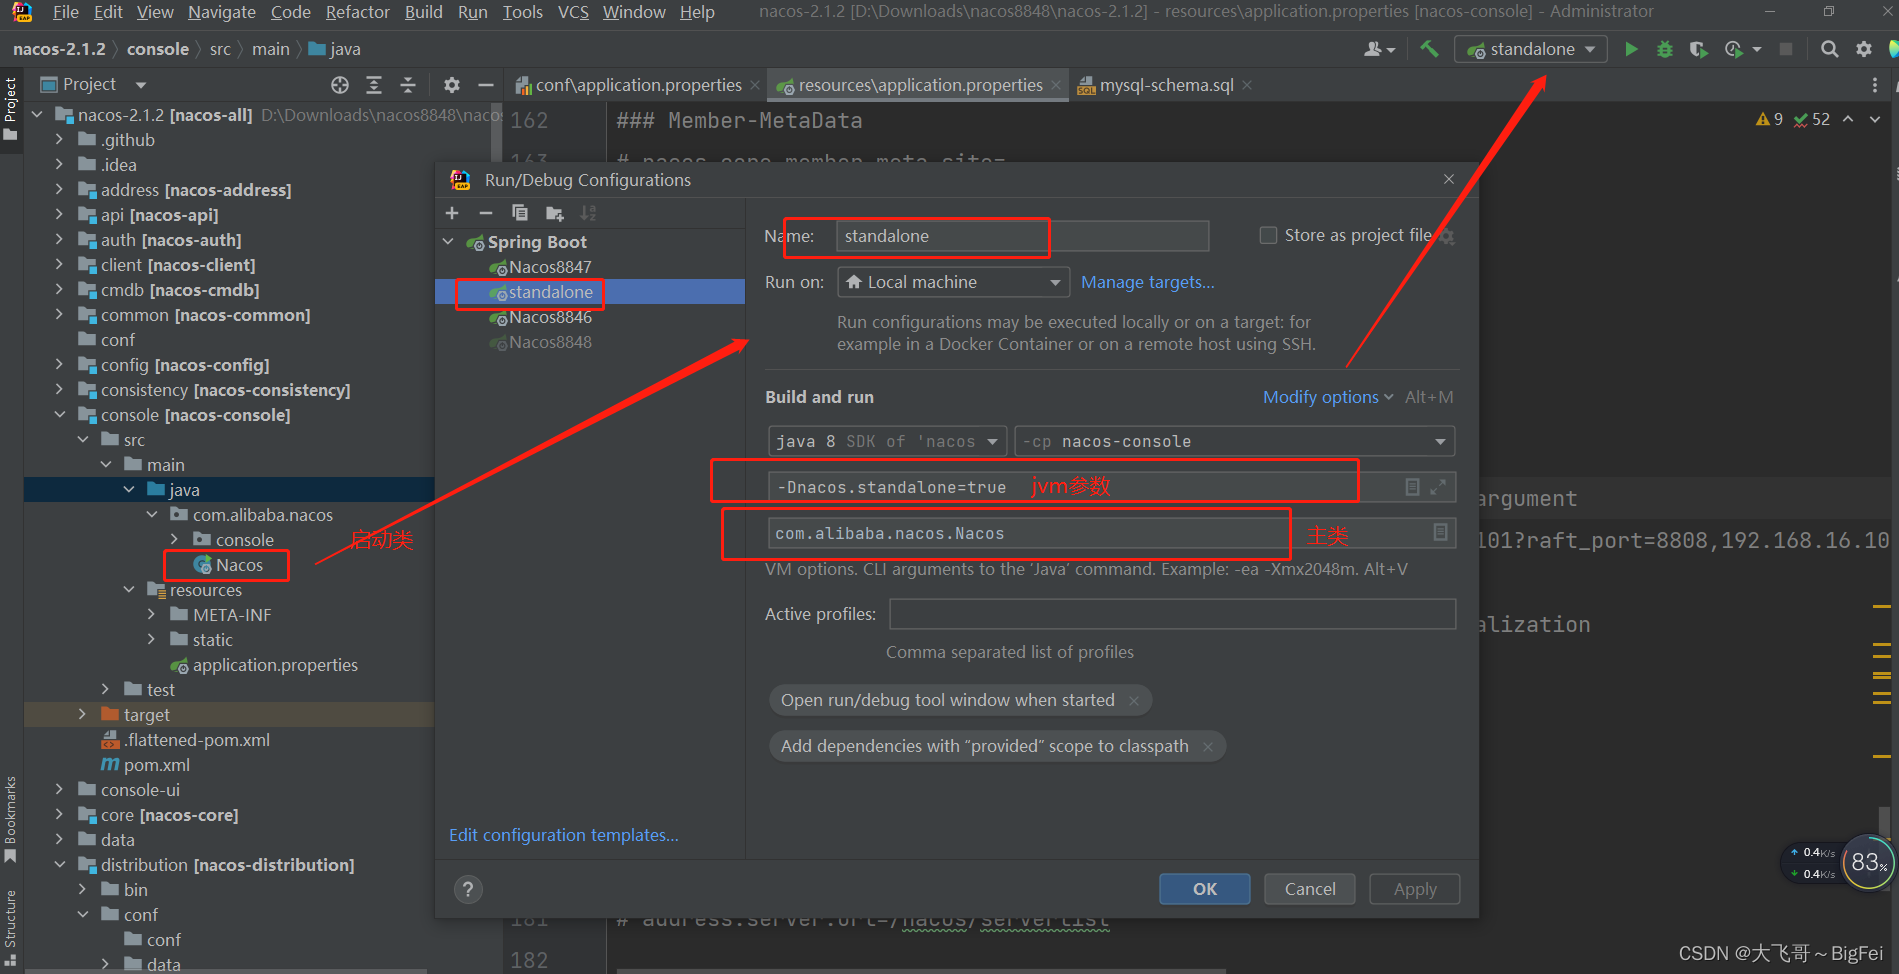Click the Run green play icon
Screen dimensions: 1899x974
(1631, 49)
